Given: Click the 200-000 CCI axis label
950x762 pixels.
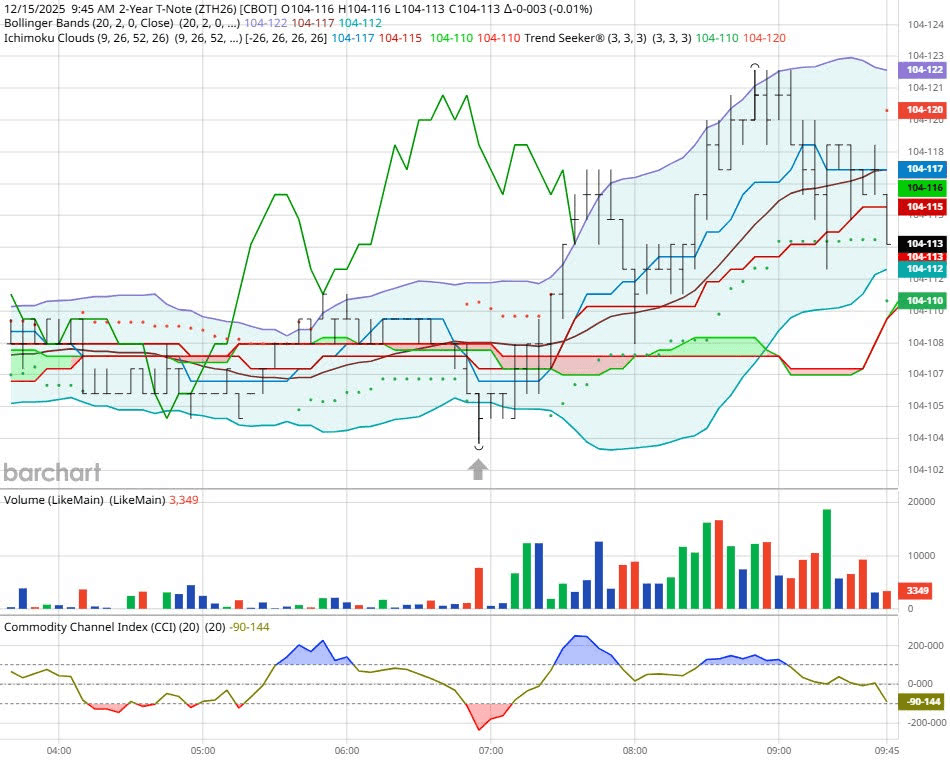Looking at the screenshot, I should (925, 646).
